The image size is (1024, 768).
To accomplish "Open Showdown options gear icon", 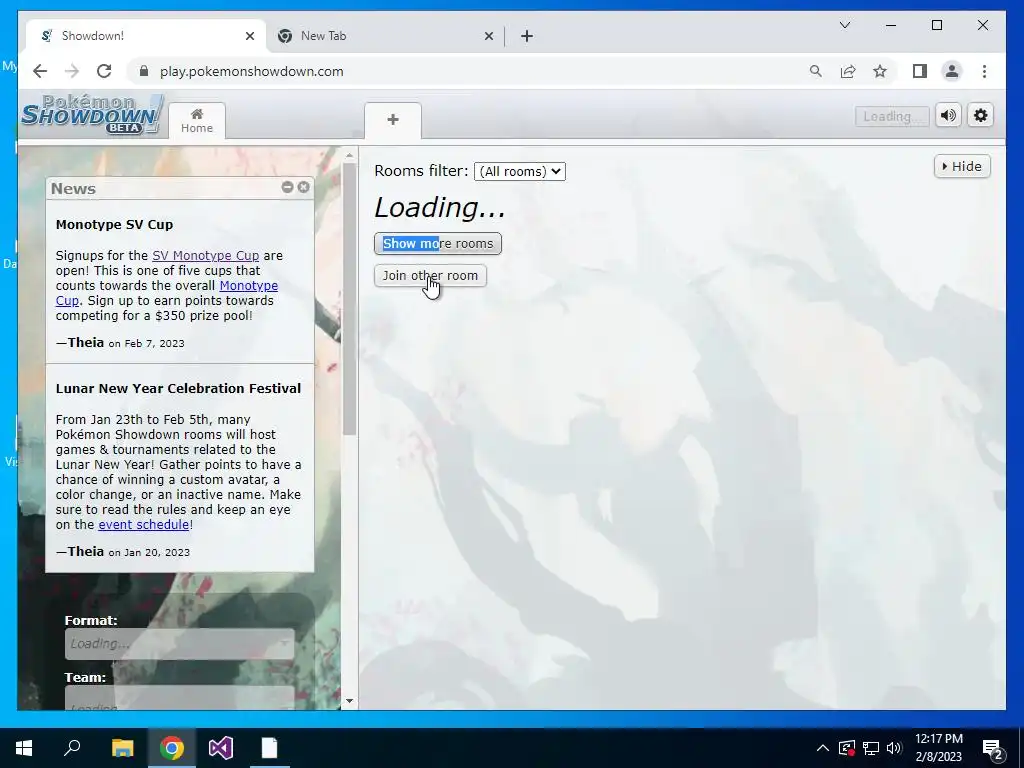I will [x=980, y=116].
